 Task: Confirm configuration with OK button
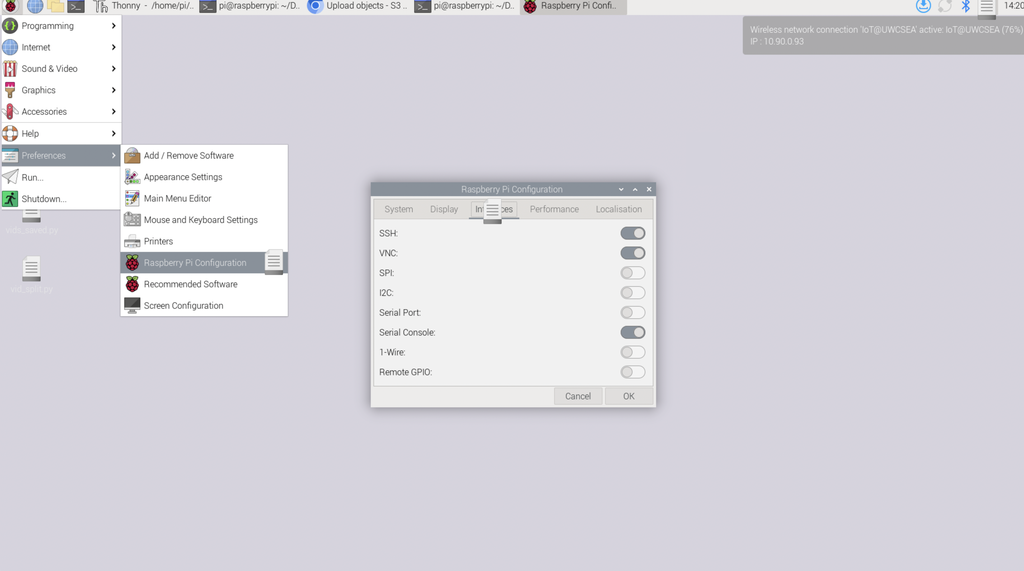pos(629,396)
